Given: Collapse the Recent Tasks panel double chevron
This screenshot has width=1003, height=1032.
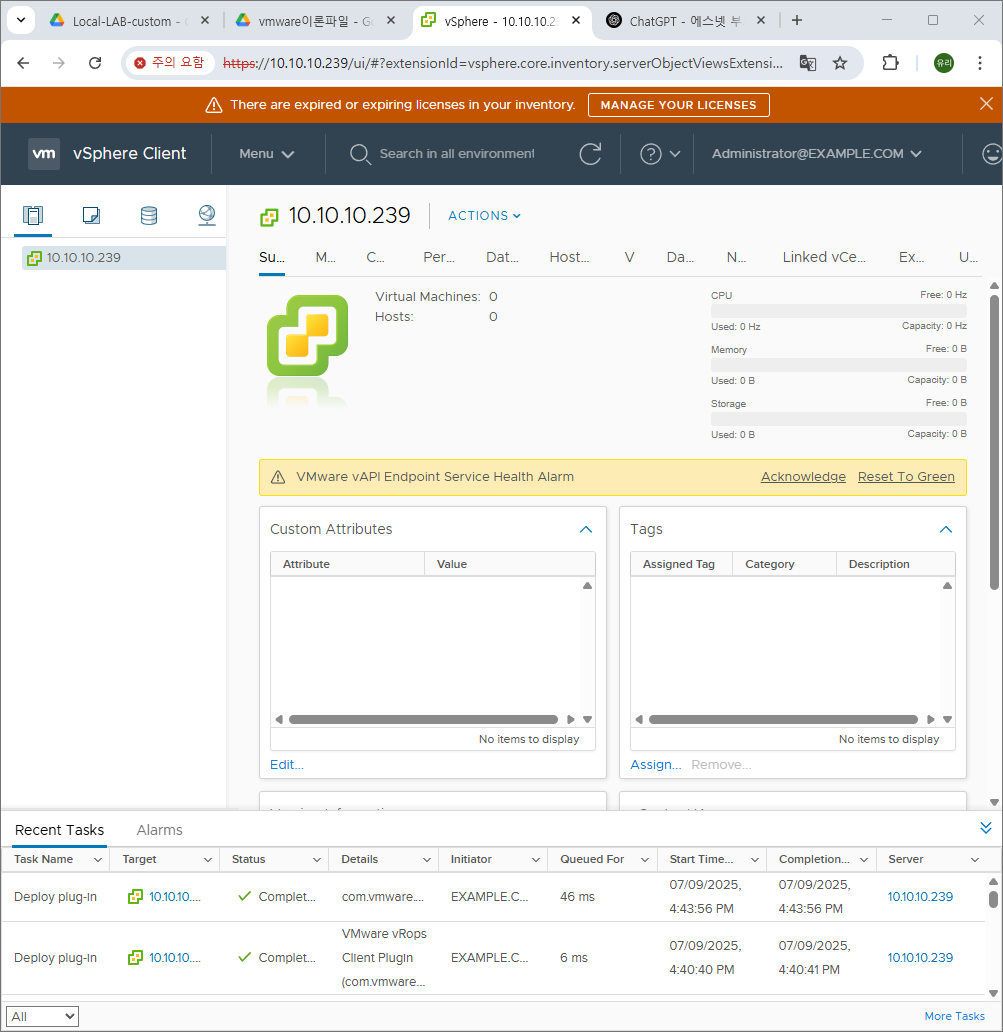Looking at the screenshot, I should [x=986, y=828].
